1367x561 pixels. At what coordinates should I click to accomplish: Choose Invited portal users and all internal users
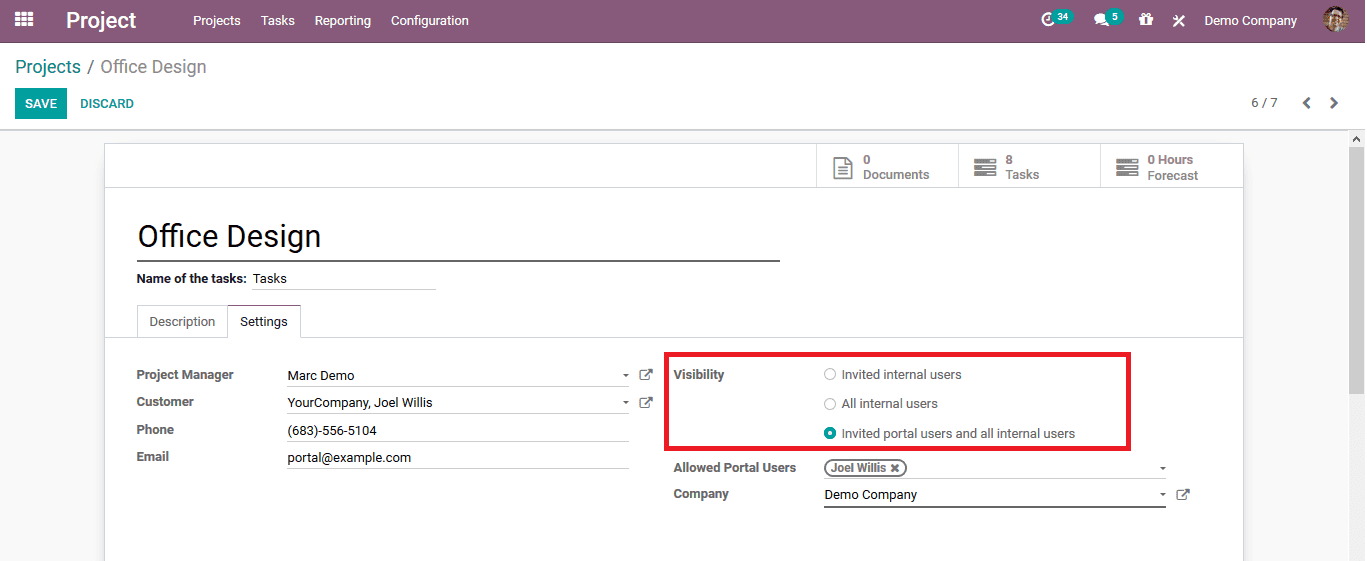[830, 434]
